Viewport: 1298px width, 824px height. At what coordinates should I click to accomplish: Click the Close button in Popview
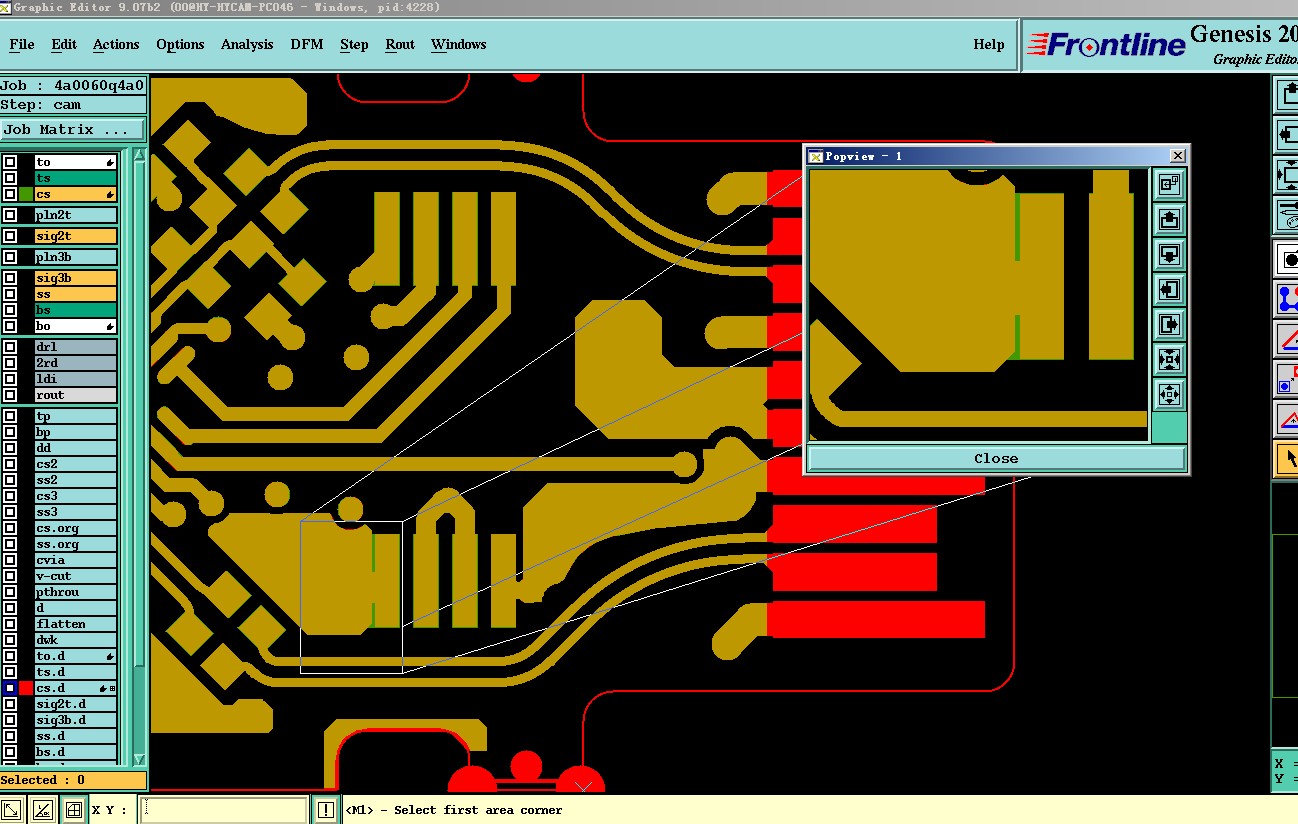click(x=996, y=458)
